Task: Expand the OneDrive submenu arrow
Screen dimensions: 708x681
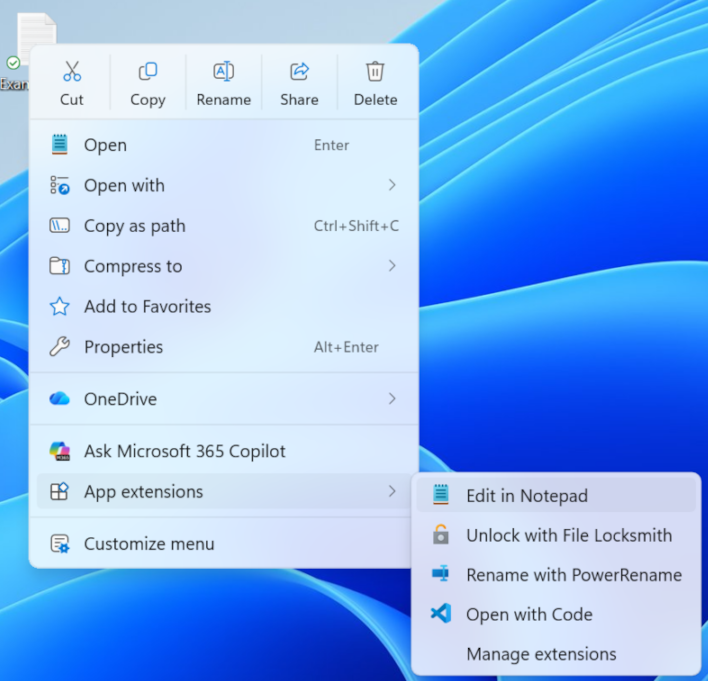Action: point(392,399)
